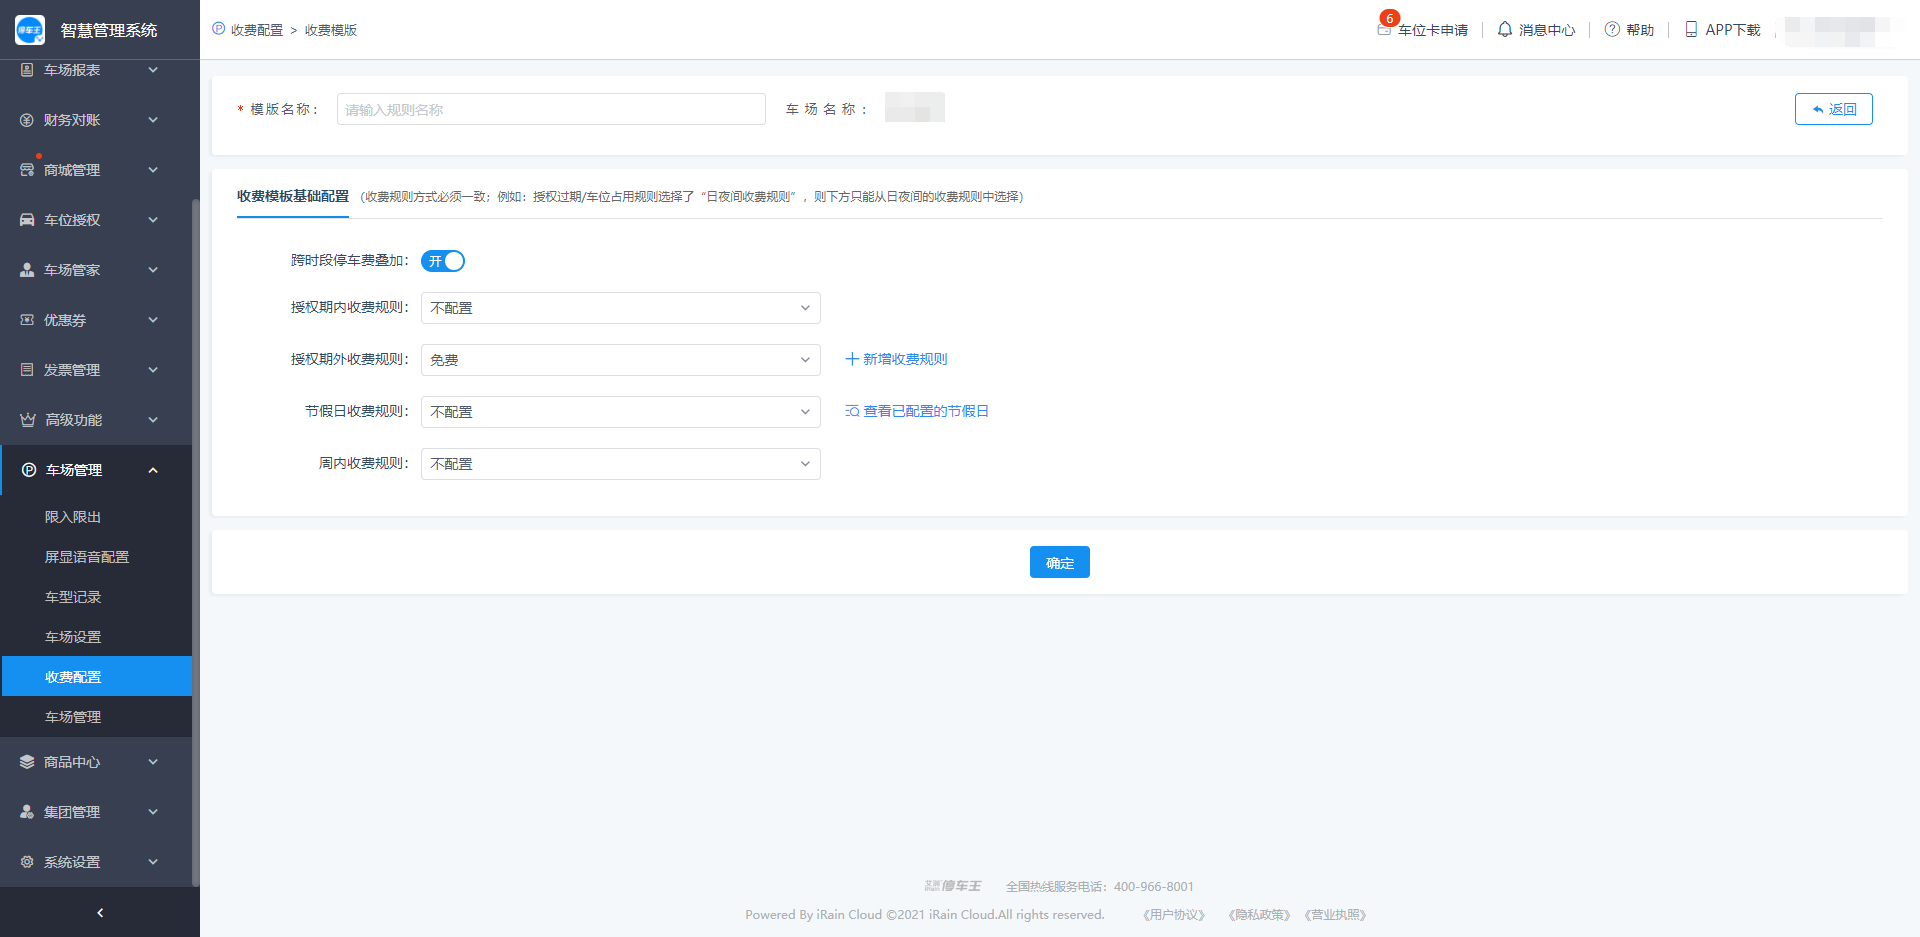Viewport: 1920px width, 937px height.
Task: Focus the 模版名称 input field
Action: coord(551,109)
